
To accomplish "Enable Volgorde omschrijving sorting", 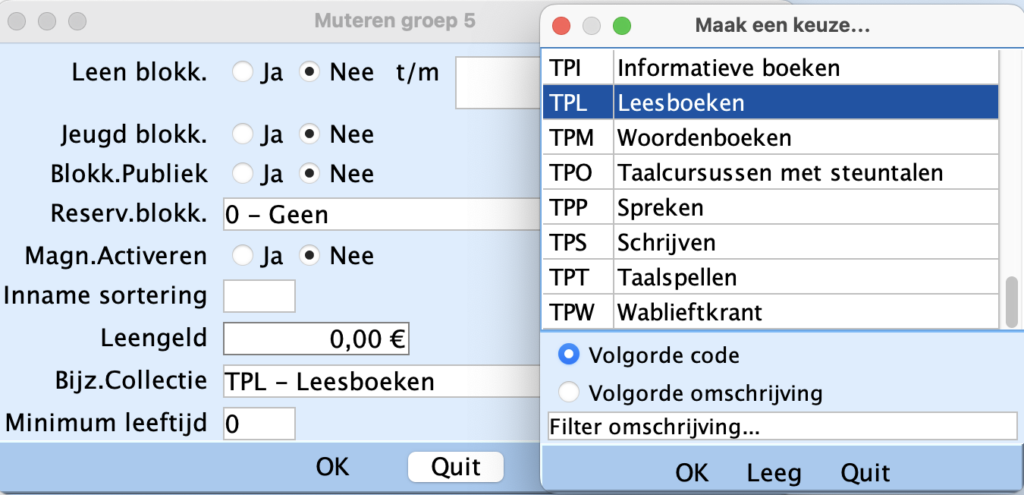I will point(569,391).
